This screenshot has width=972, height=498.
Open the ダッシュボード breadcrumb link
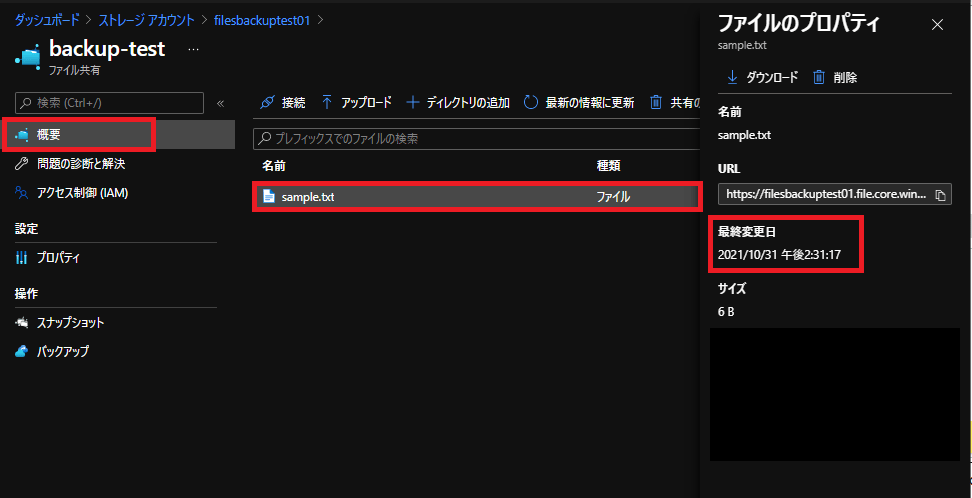tap(47, 20)
